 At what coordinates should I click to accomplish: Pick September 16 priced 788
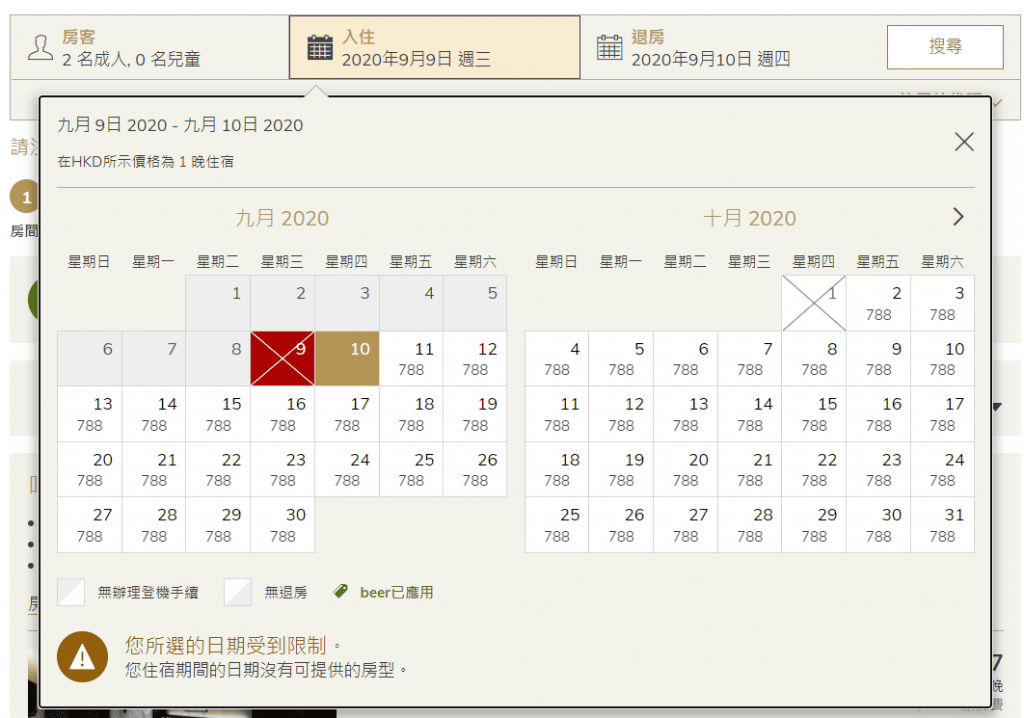282,414
